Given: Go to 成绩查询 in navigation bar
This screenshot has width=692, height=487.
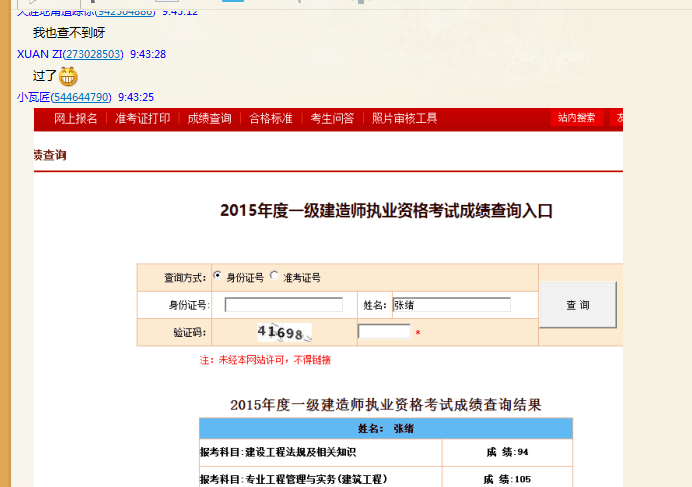Looking at the screenshot, I should click(210, 118).
